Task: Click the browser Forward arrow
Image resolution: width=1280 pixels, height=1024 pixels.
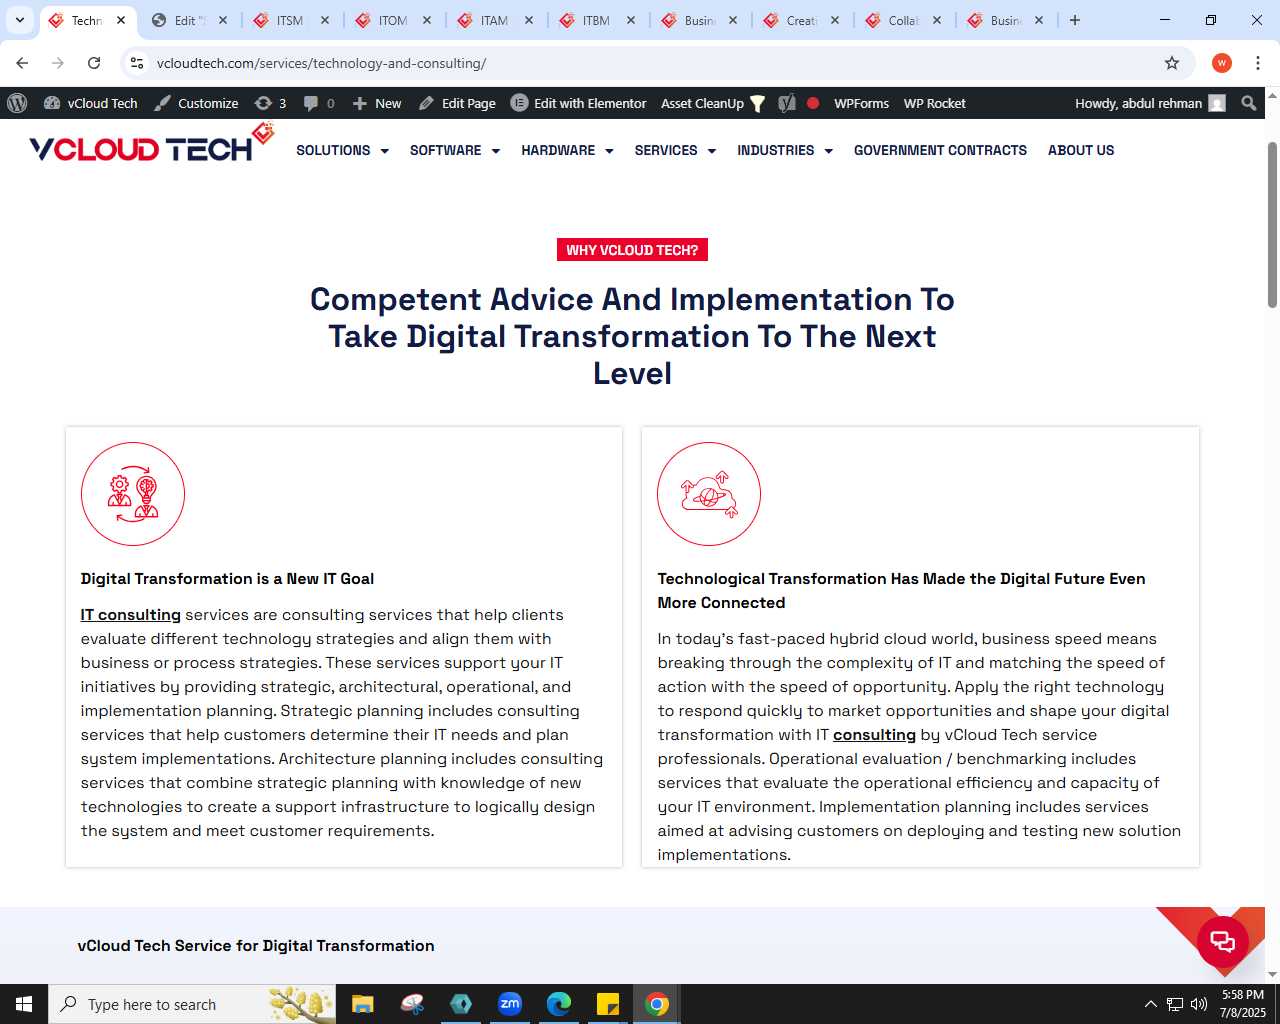Action: pos(58,63)
